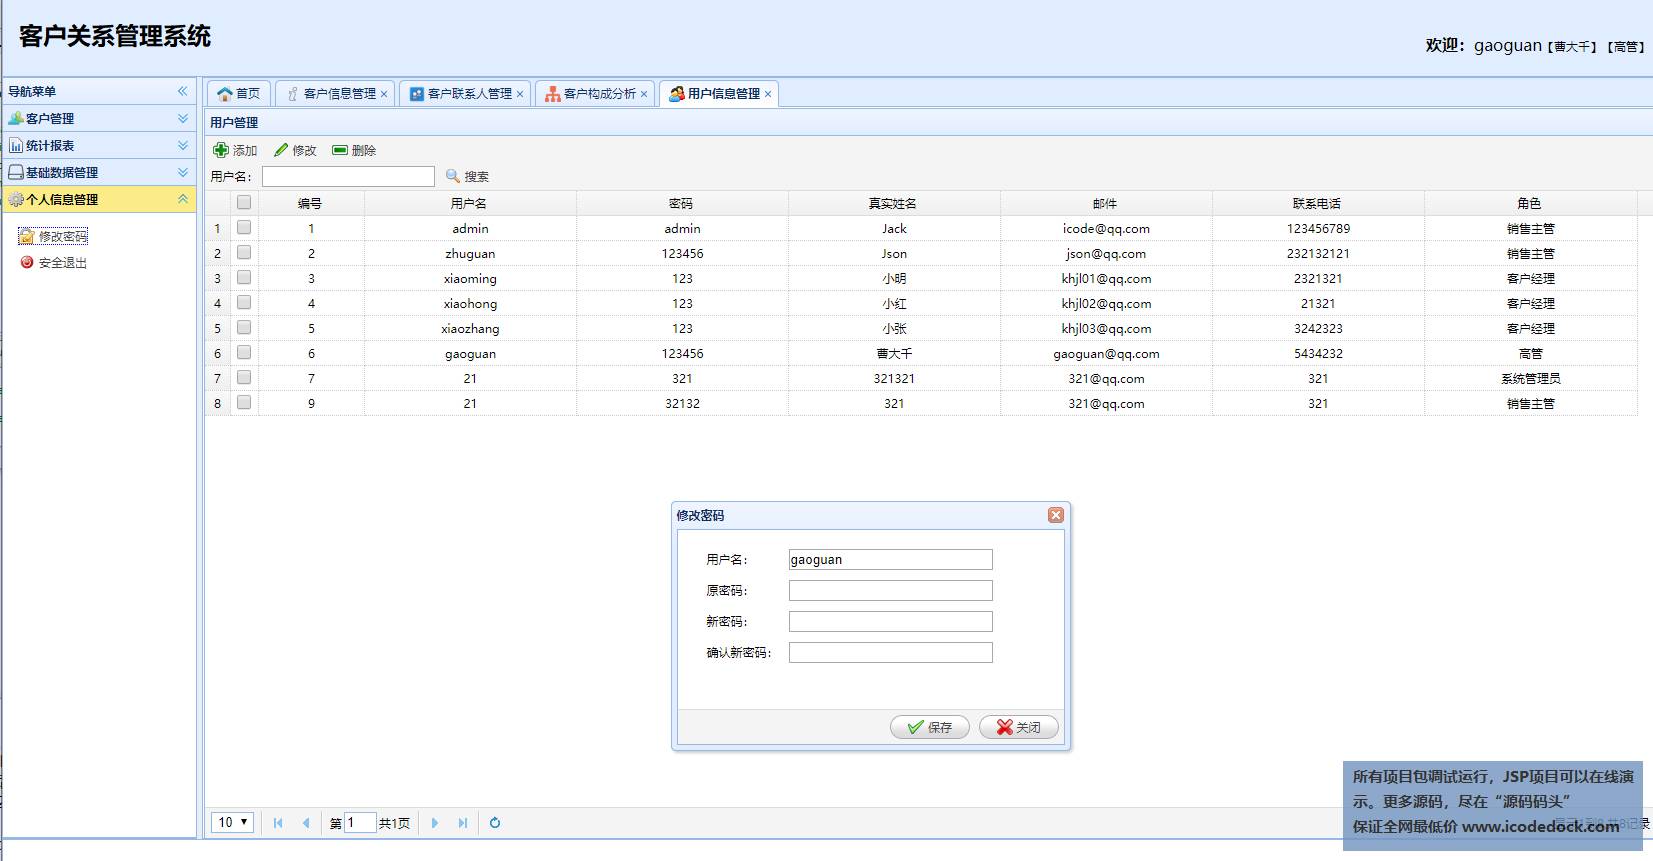Select all rows with header checkbox
1653x861 pixels.
244,202
